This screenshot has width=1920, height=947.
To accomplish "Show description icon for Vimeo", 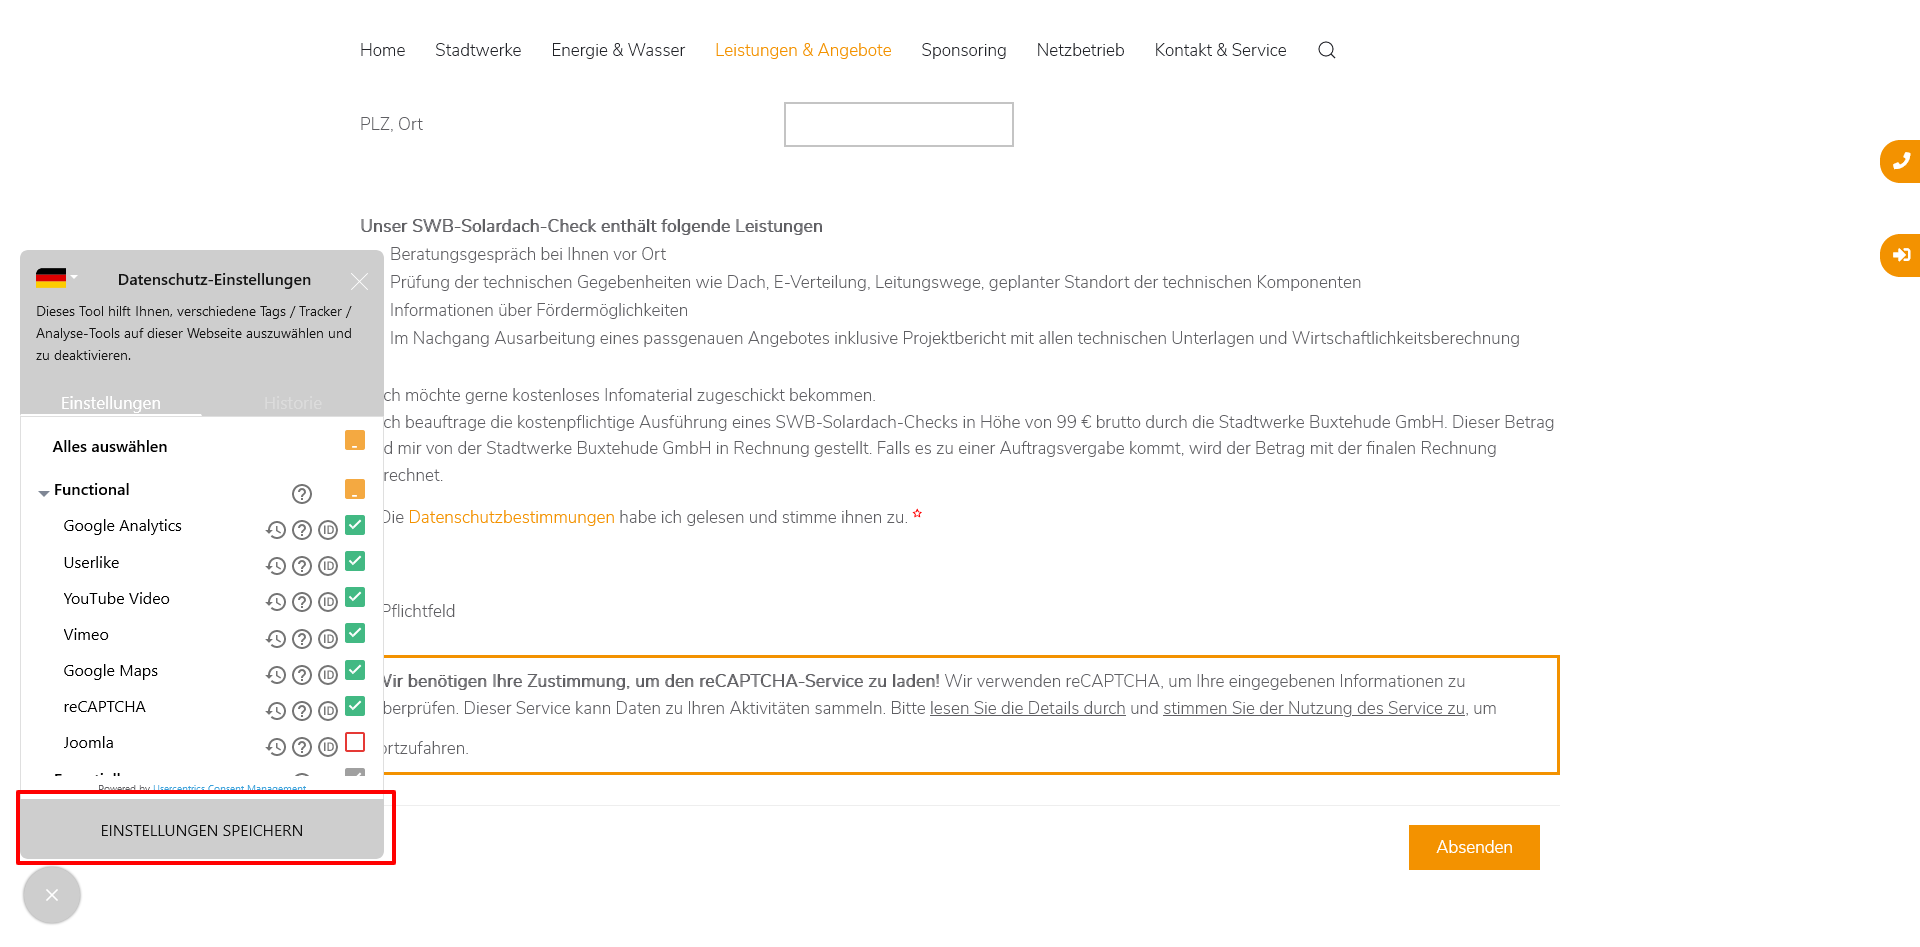I will tap(302, 639).
